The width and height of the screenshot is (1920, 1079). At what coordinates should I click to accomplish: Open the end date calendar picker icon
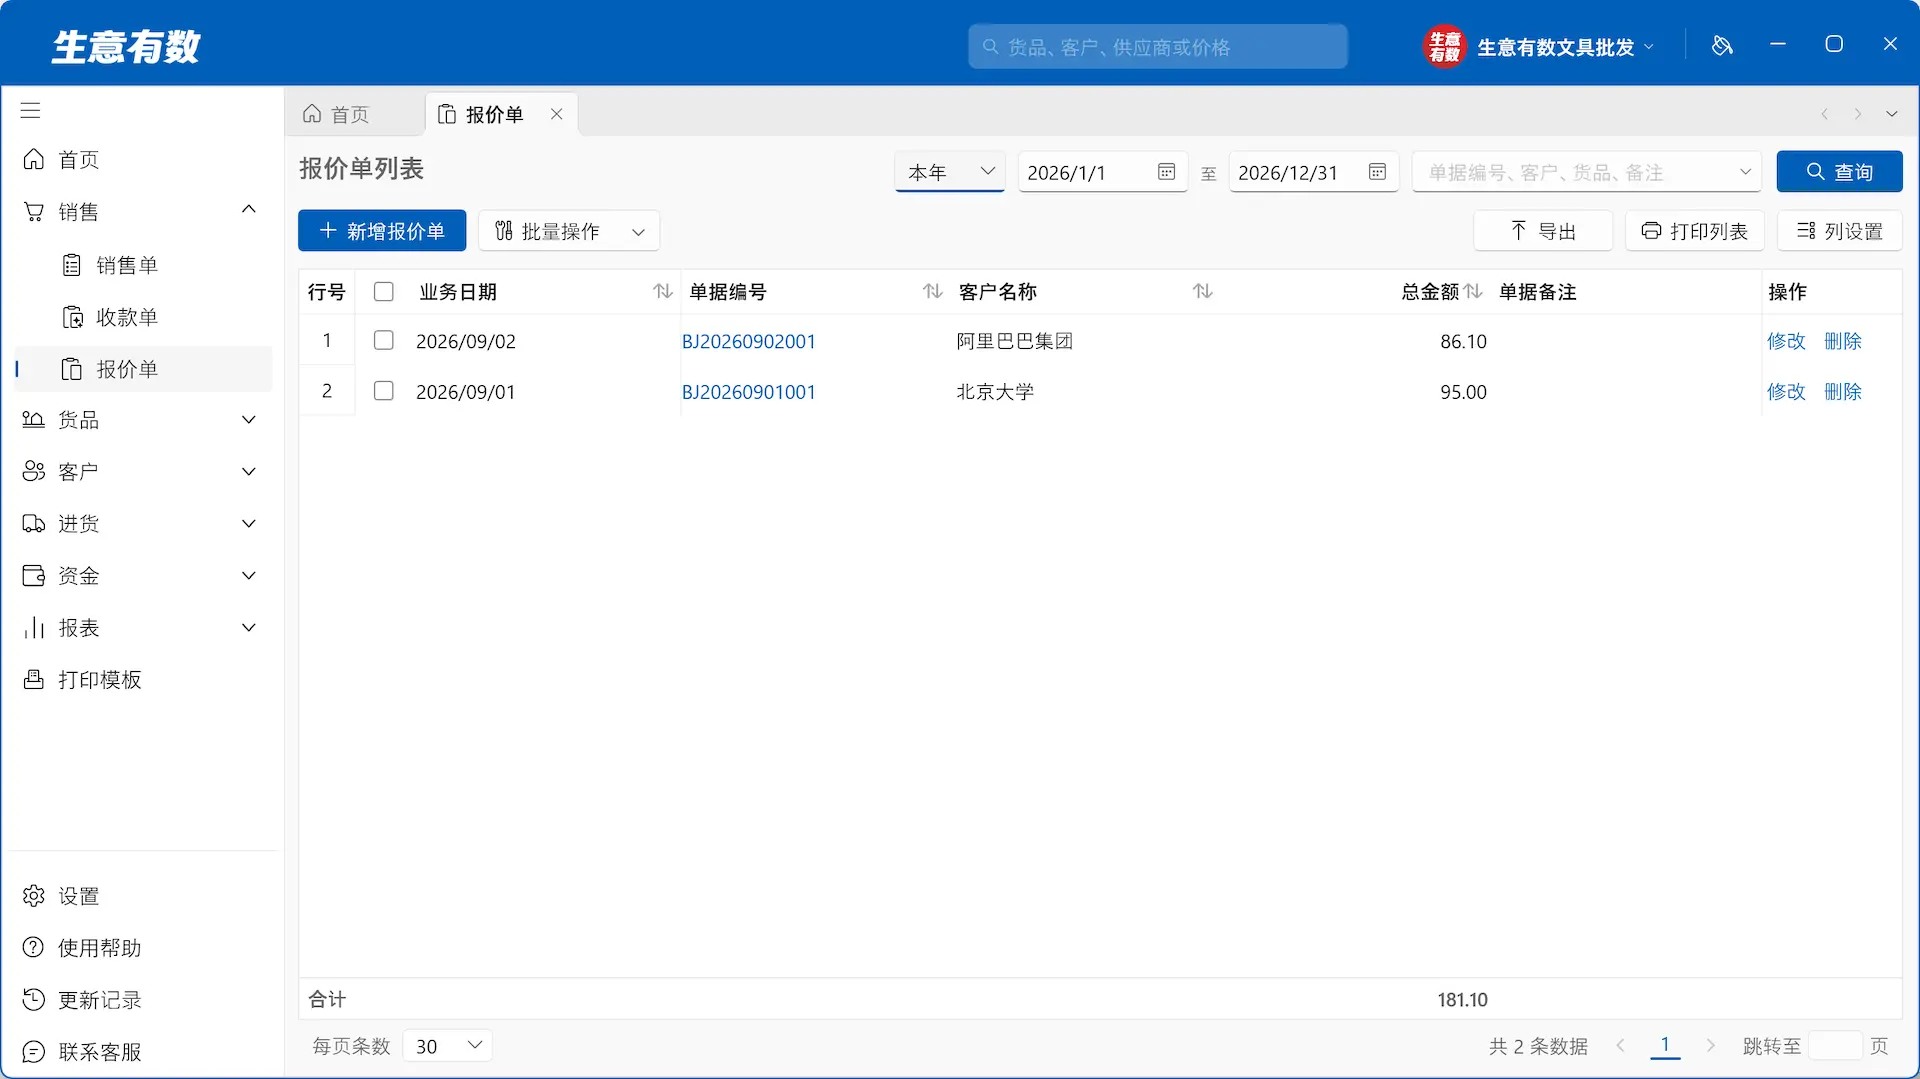tap(1377, 172)
